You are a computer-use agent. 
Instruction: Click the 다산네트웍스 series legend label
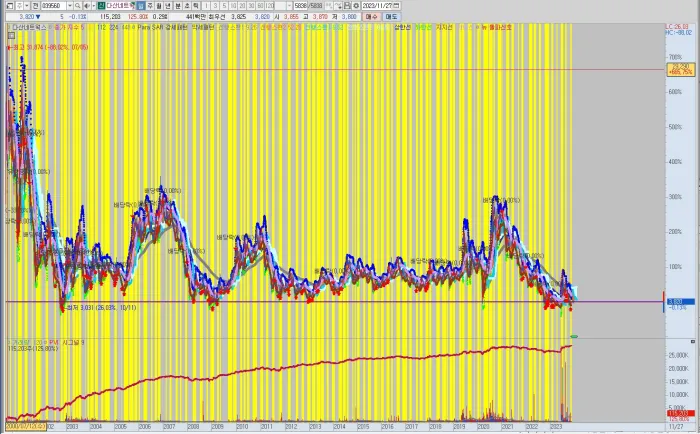[x=28, y=27]
